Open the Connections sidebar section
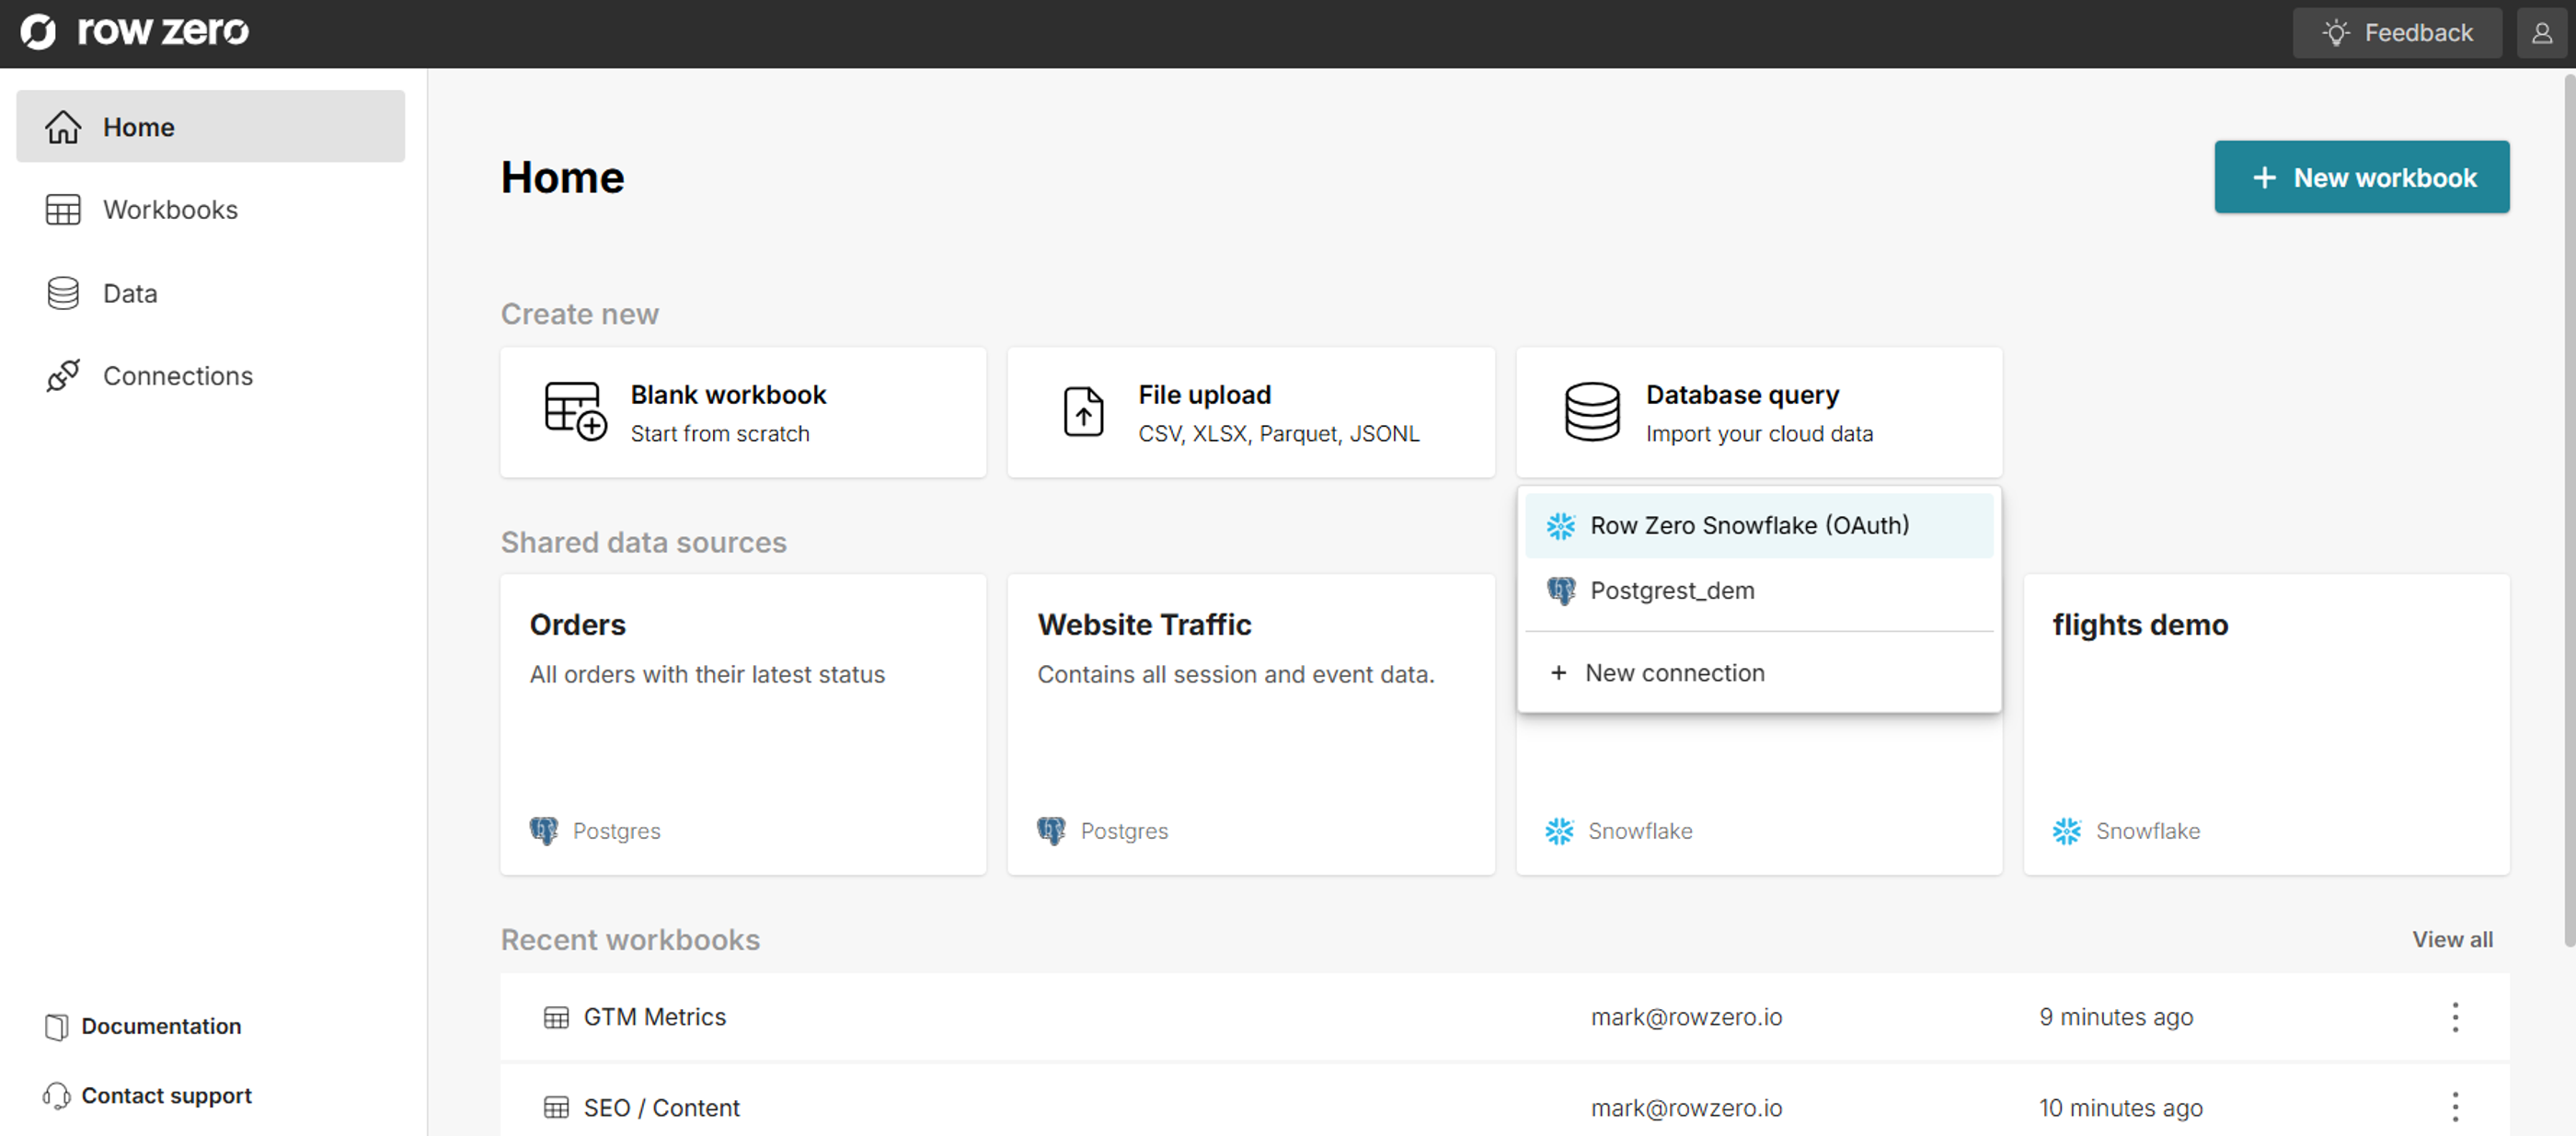2576x1136 pixels. pyautogui.click(x=177, y=376)
